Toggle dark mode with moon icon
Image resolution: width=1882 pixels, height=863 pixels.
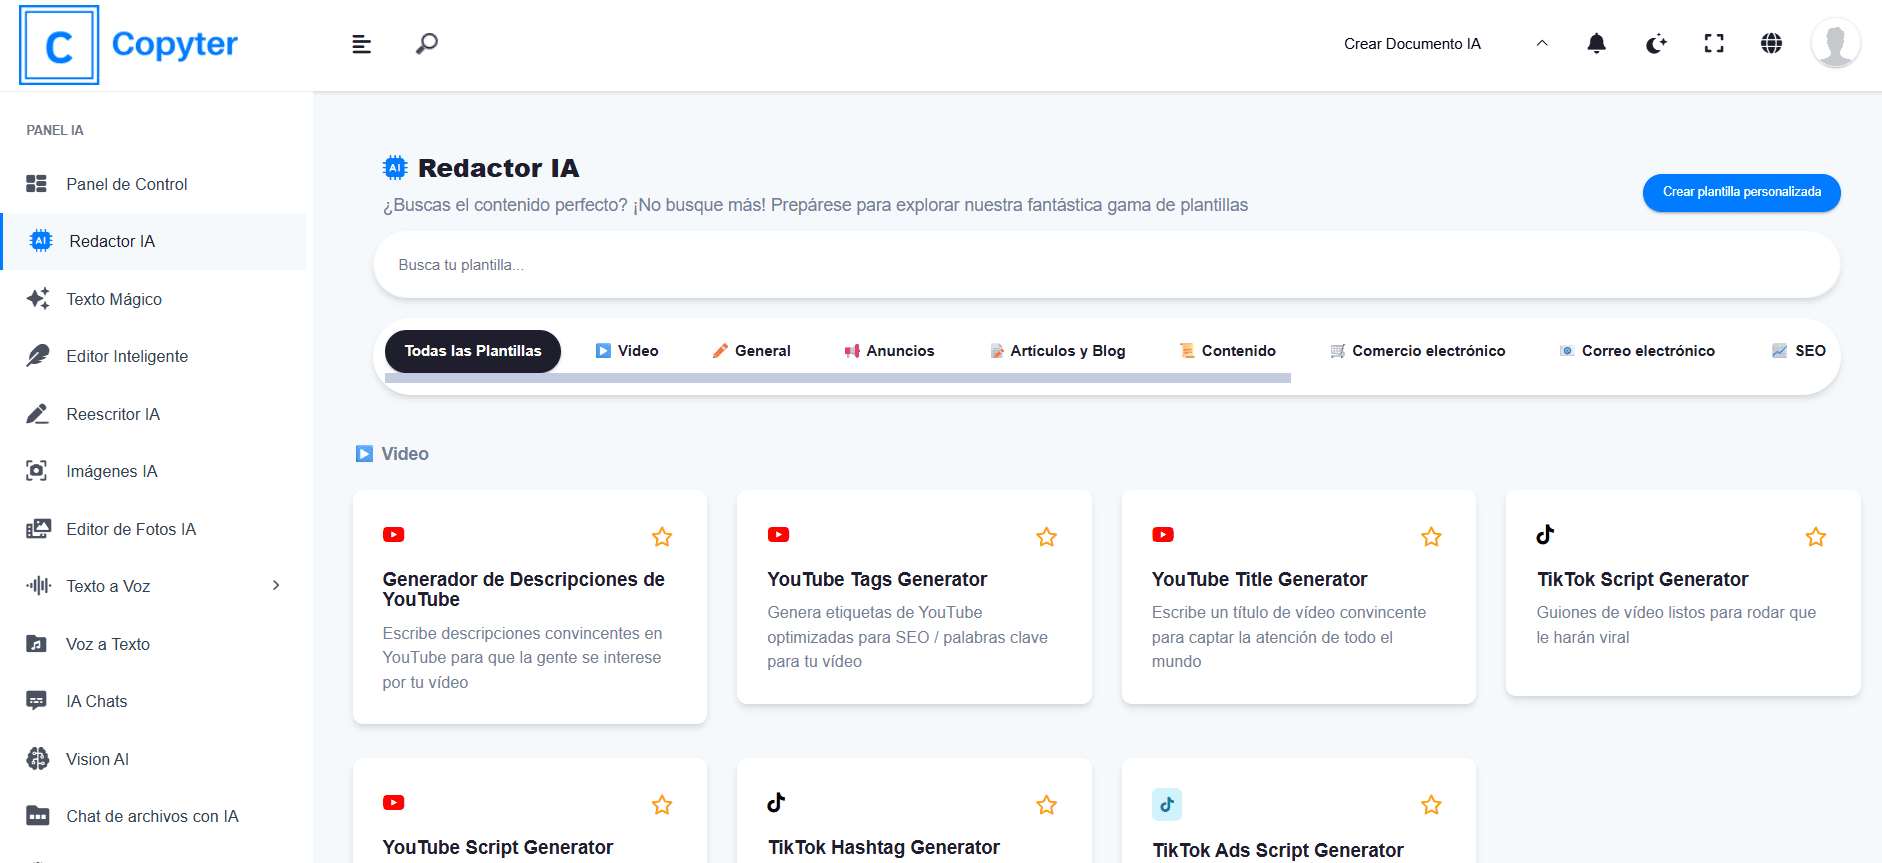coord(1656,44)
